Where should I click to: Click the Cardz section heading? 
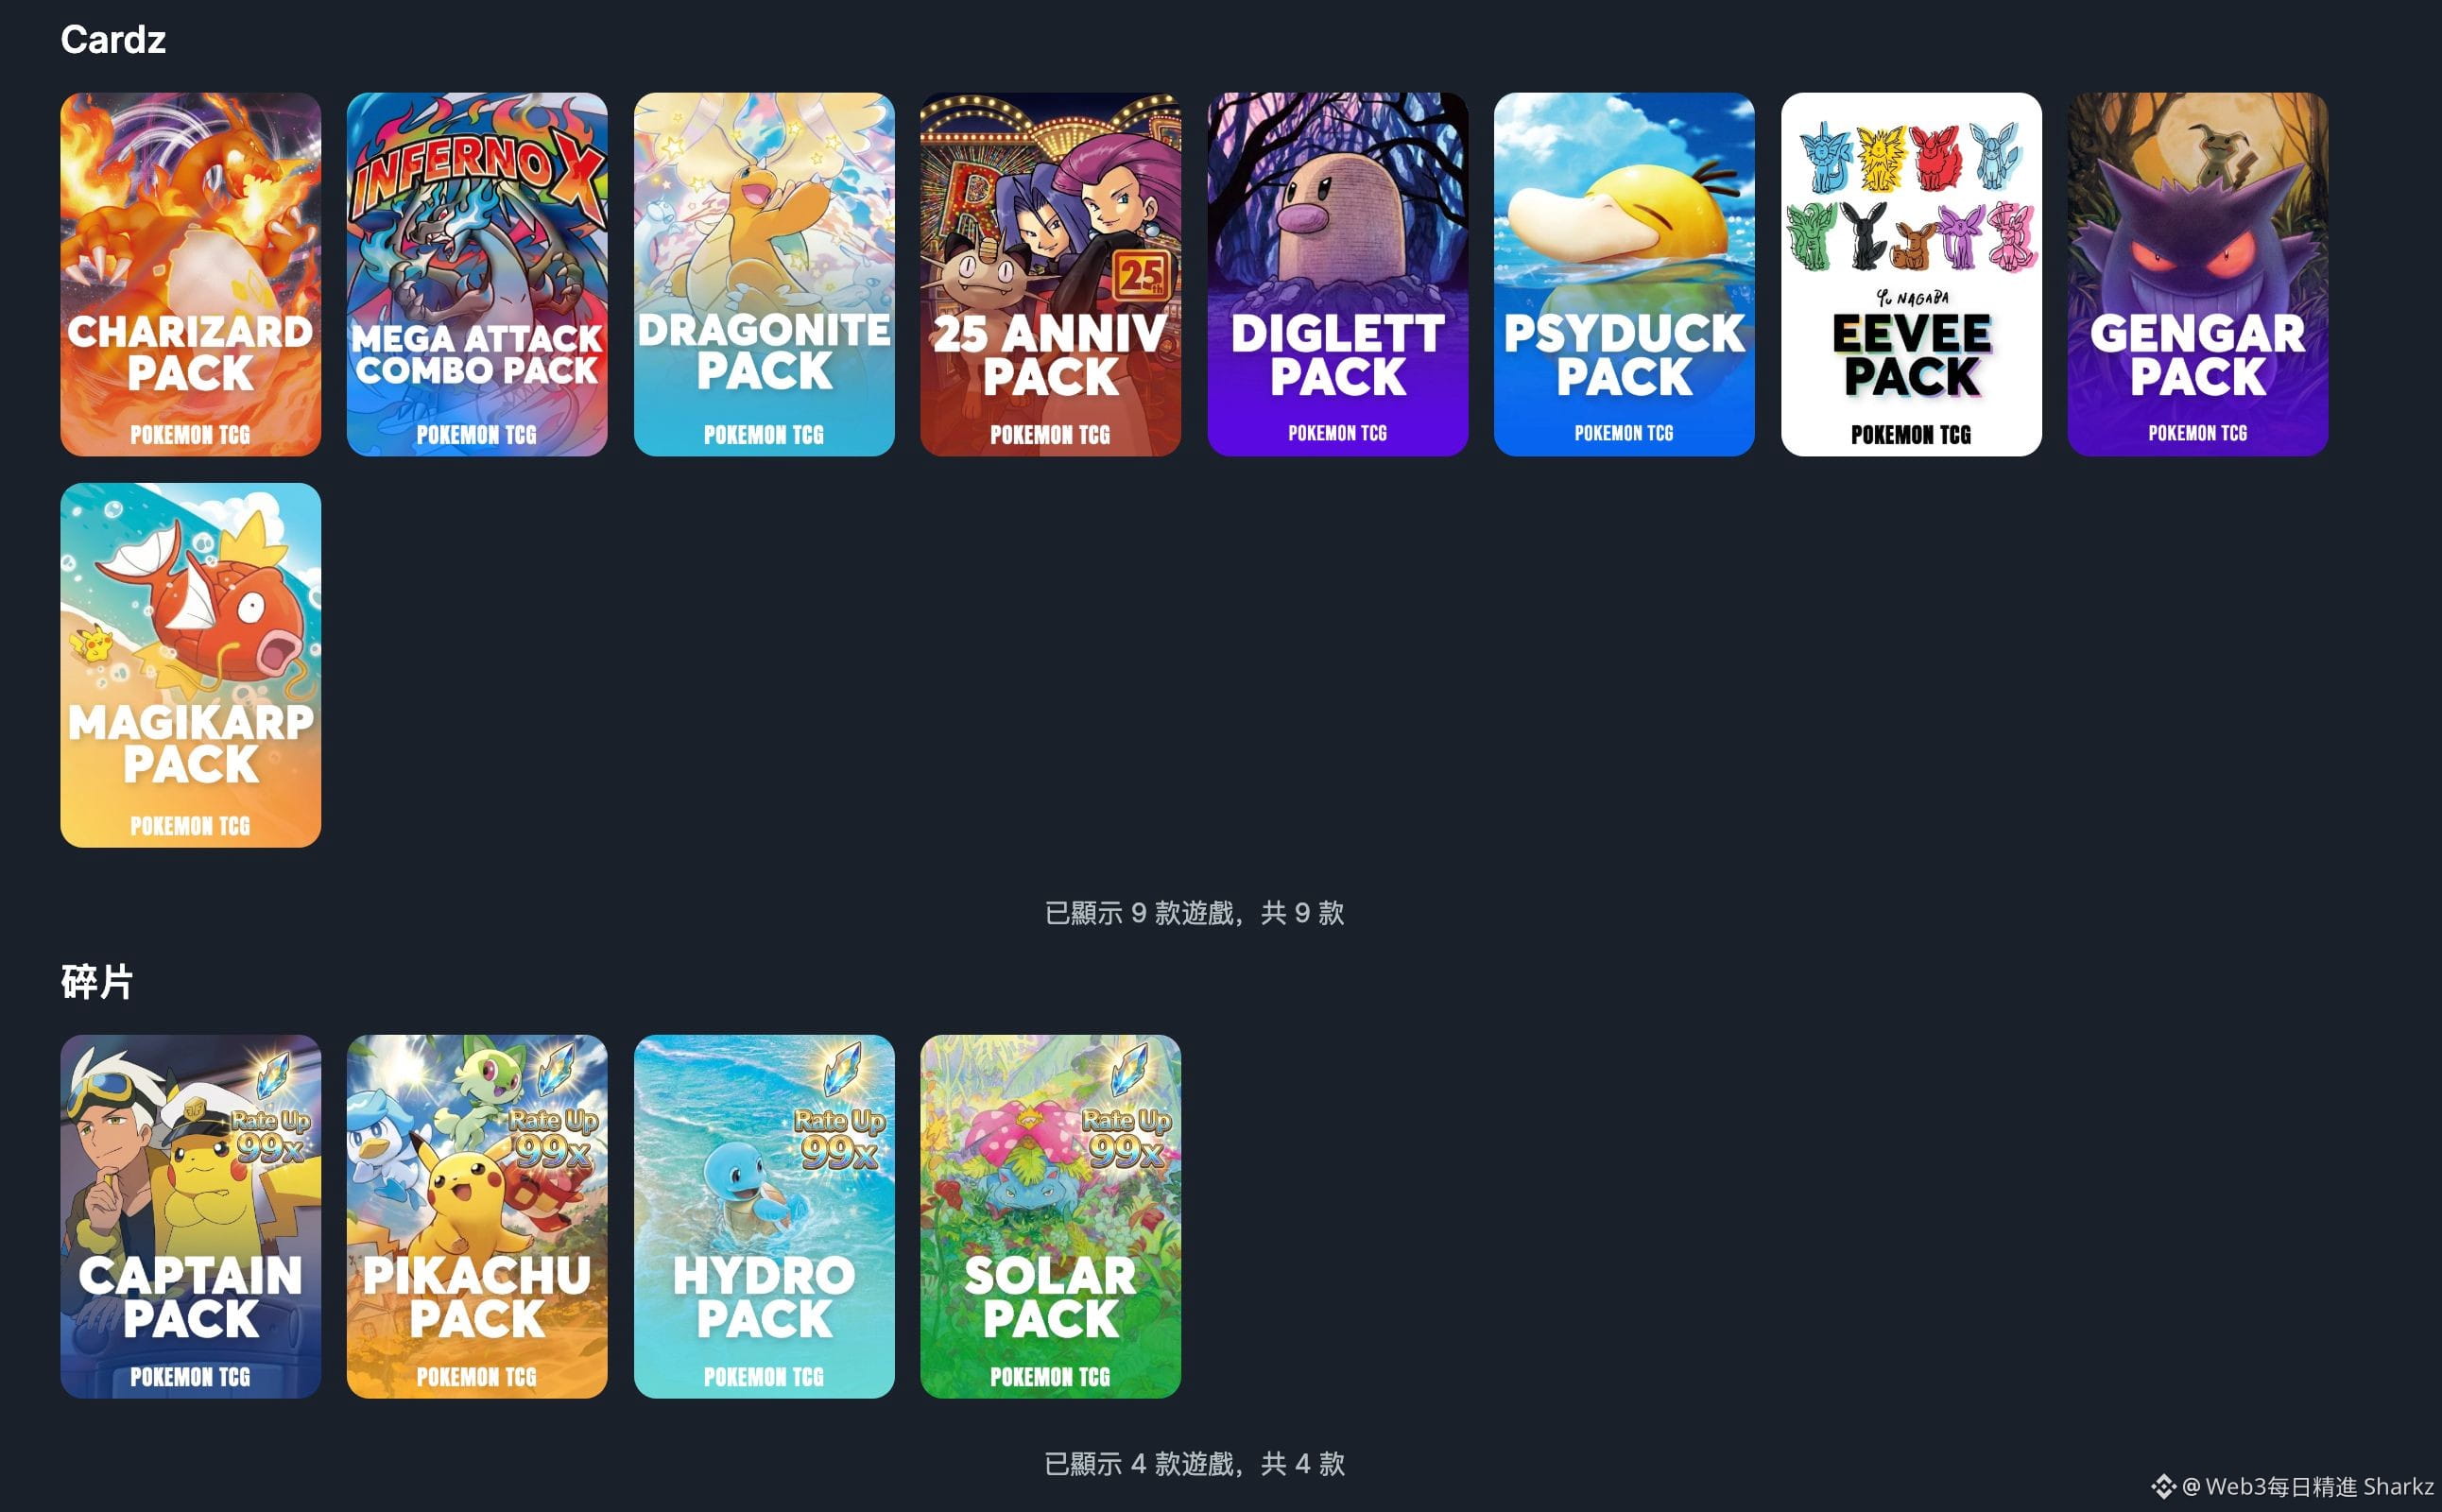tap(113, 40)
